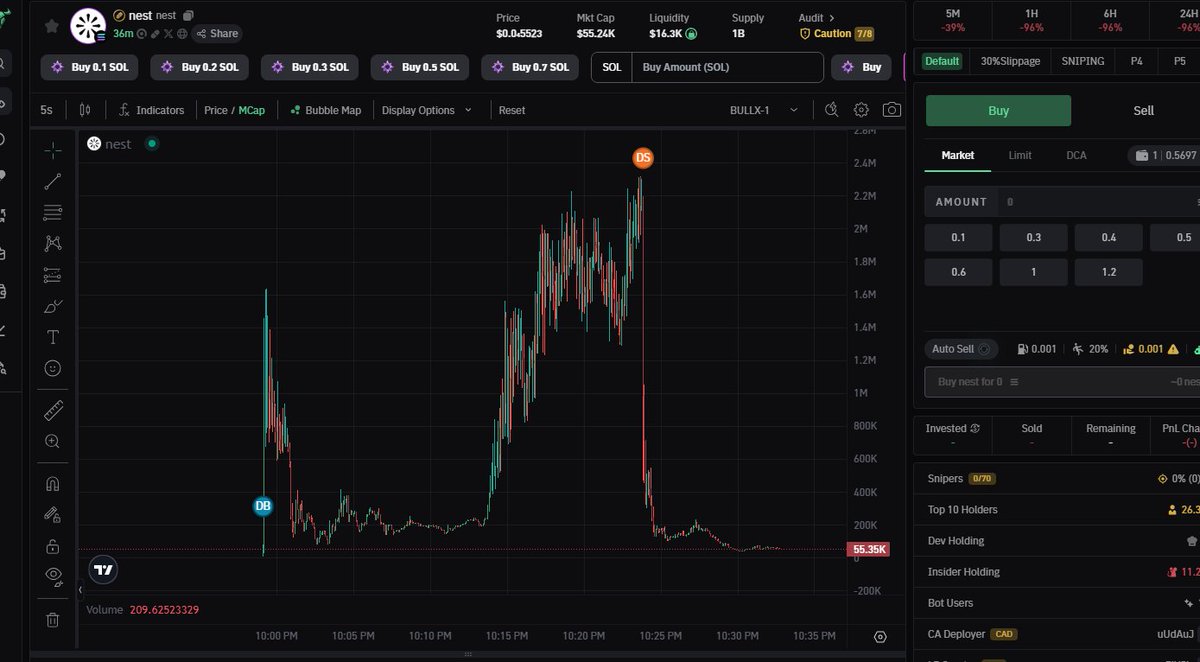1200x662 pixels.
Task: Click the Buy button beside amount input
Action: 863,67
